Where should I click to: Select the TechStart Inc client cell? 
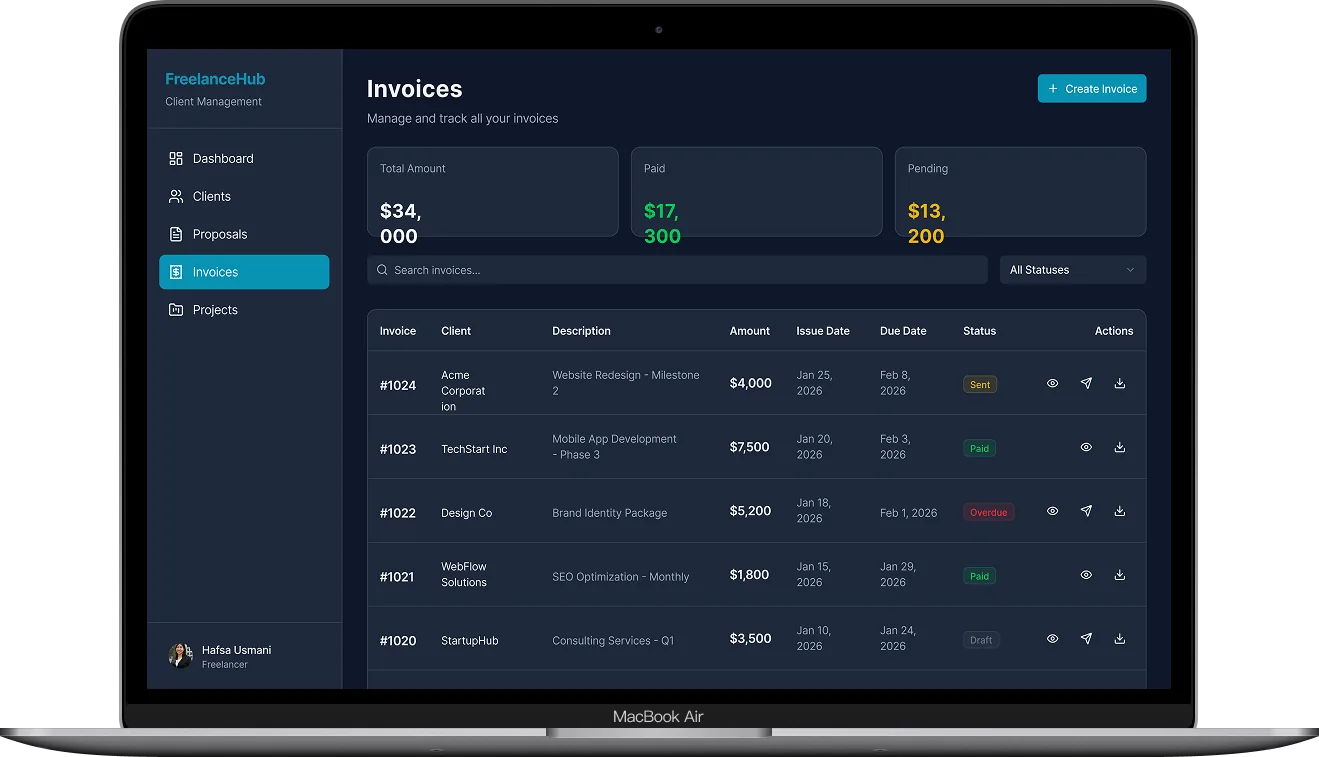click(474, 449)
